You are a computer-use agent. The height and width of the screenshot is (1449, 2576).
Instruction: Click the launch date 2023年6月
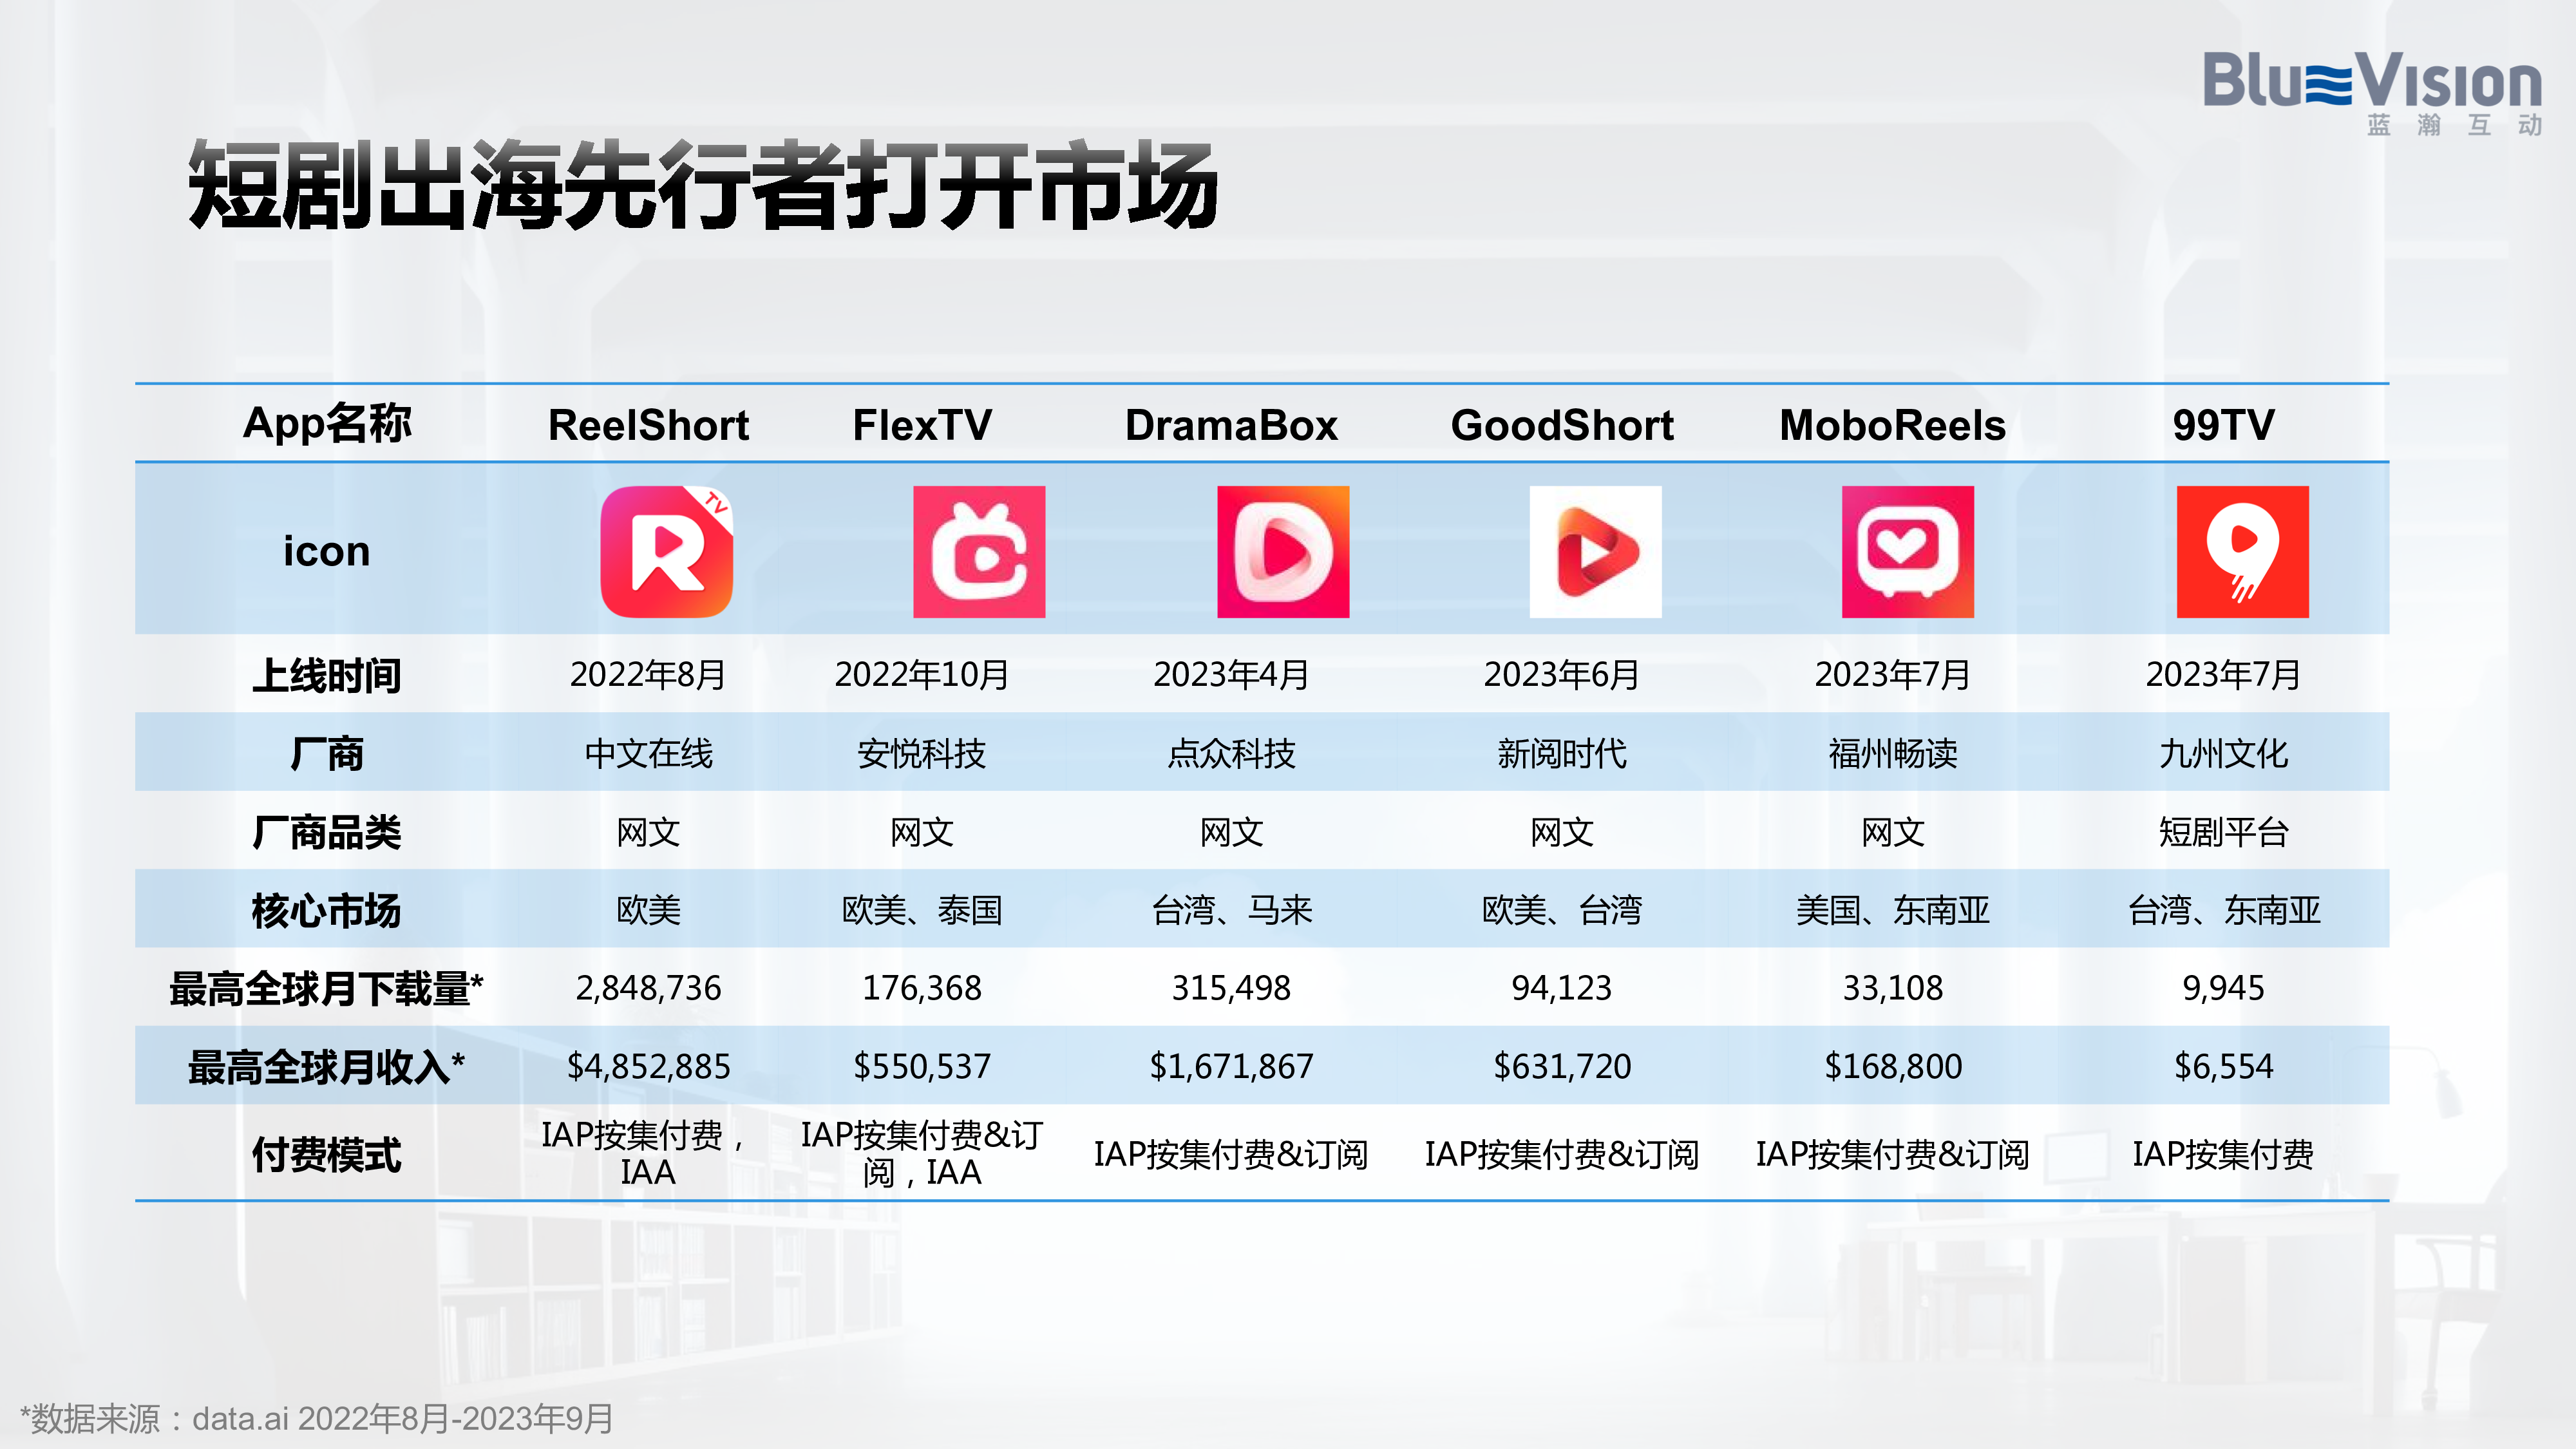click(1562, 675)
